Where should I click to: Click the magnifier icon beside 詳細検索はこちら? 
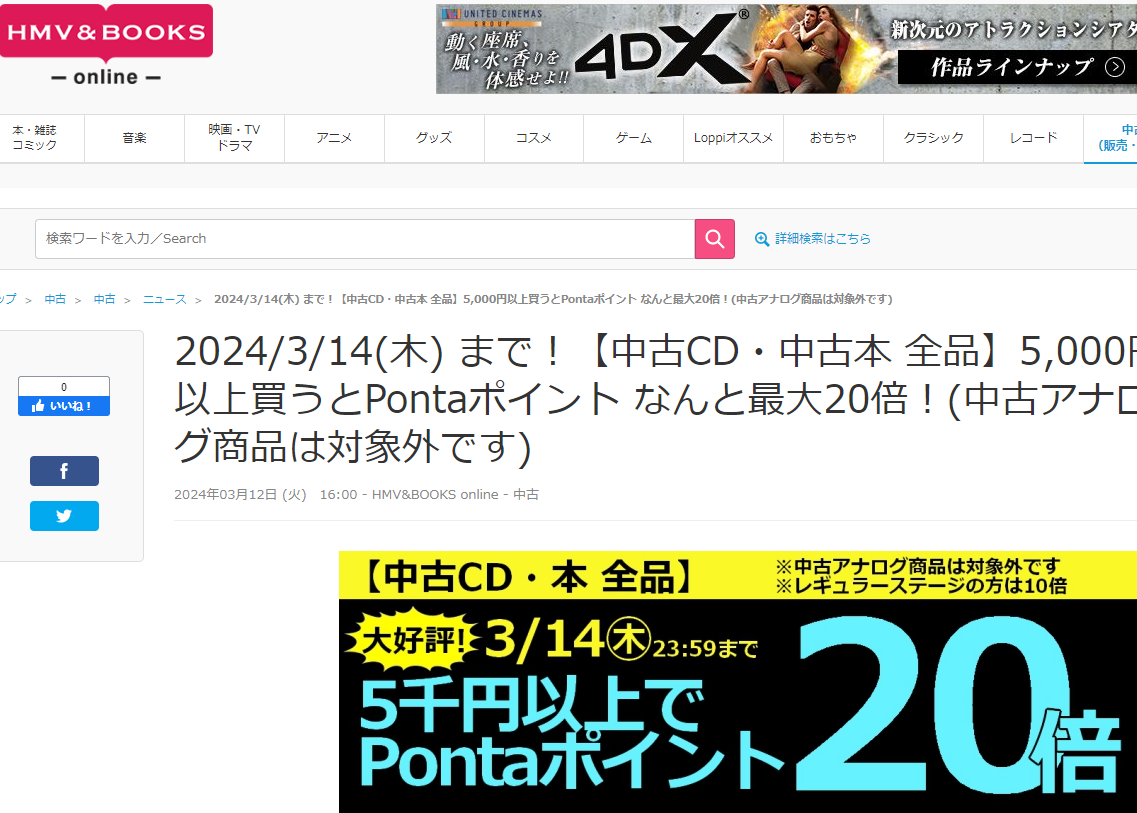click(761, 239)
